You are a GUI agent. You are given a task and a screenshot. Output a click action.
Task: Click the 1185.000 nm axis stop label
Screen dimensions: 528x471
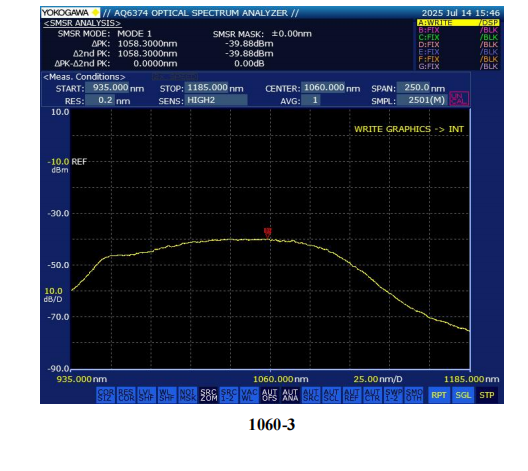pos(471,379)
